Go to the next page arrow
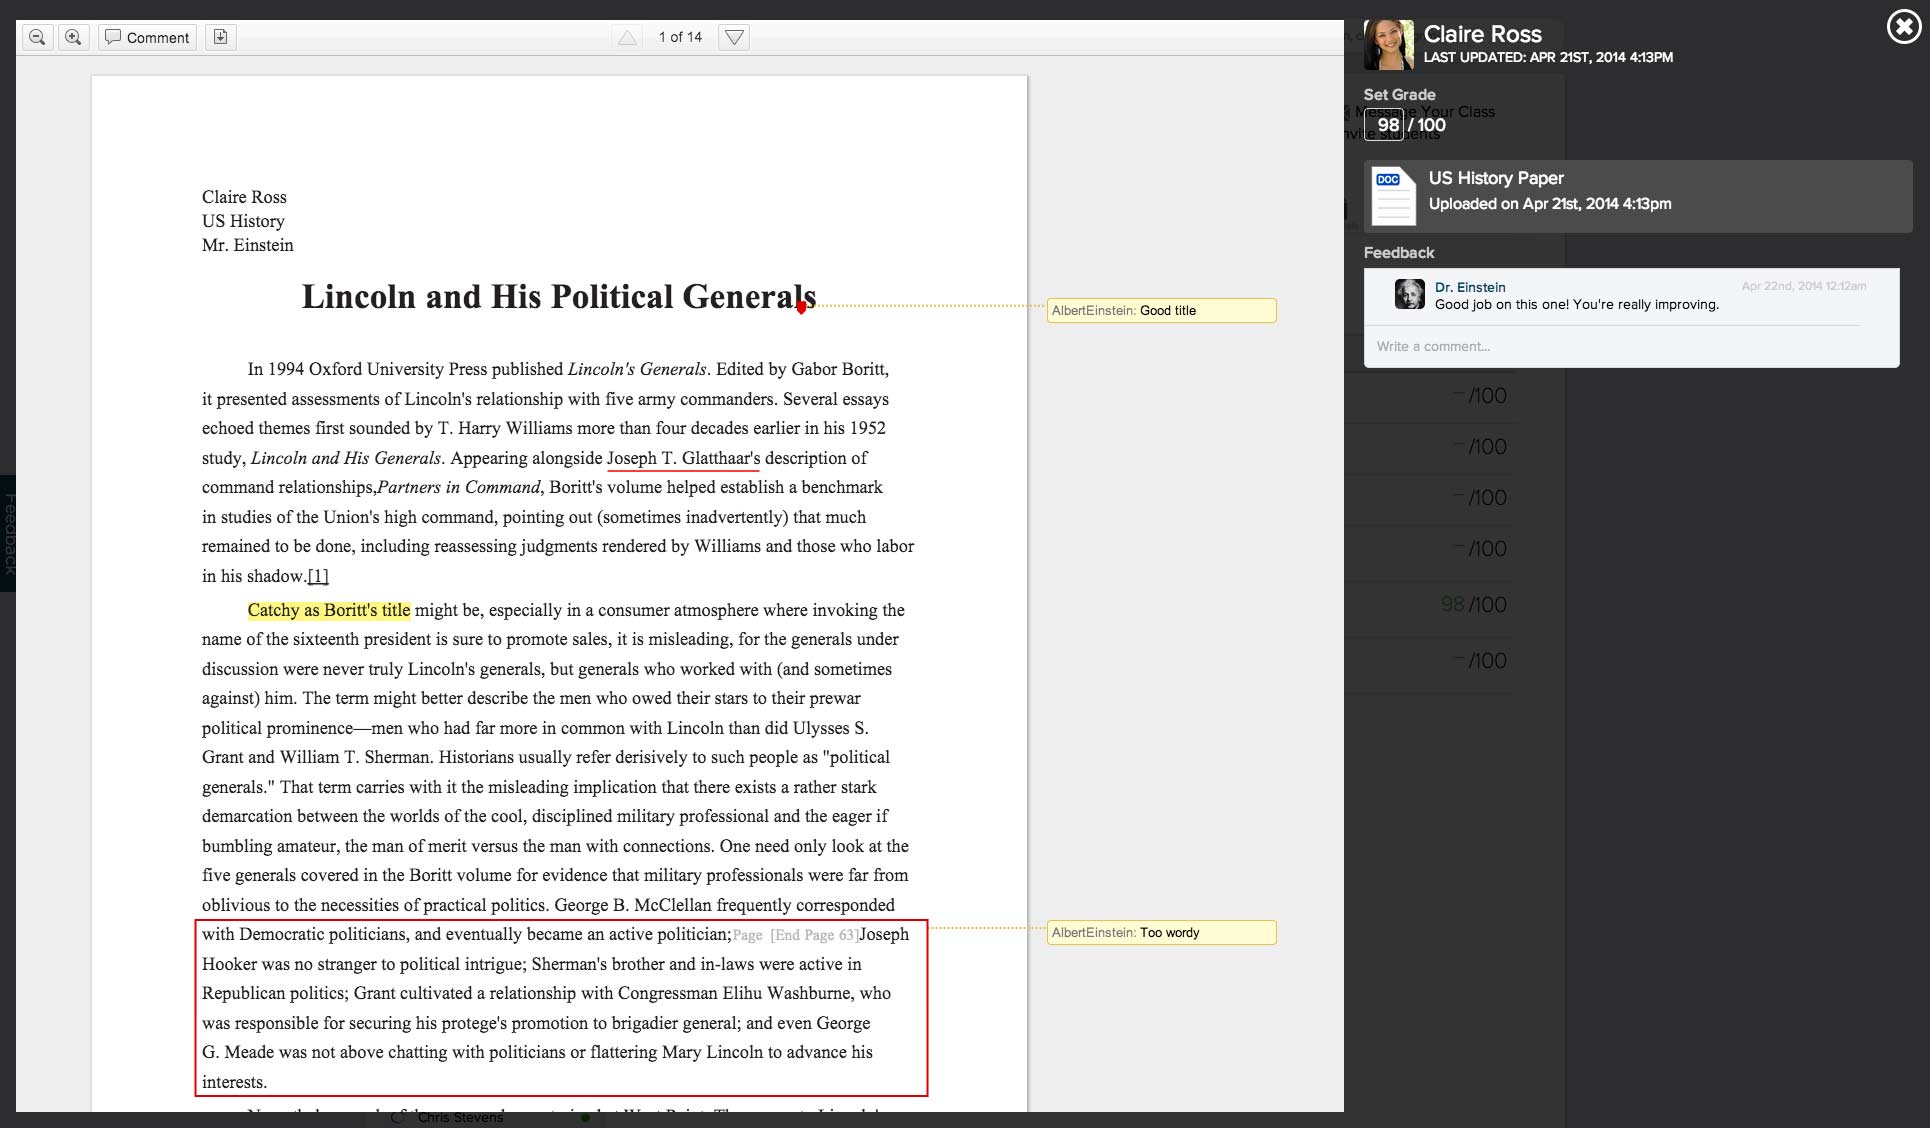 (734, 38)
